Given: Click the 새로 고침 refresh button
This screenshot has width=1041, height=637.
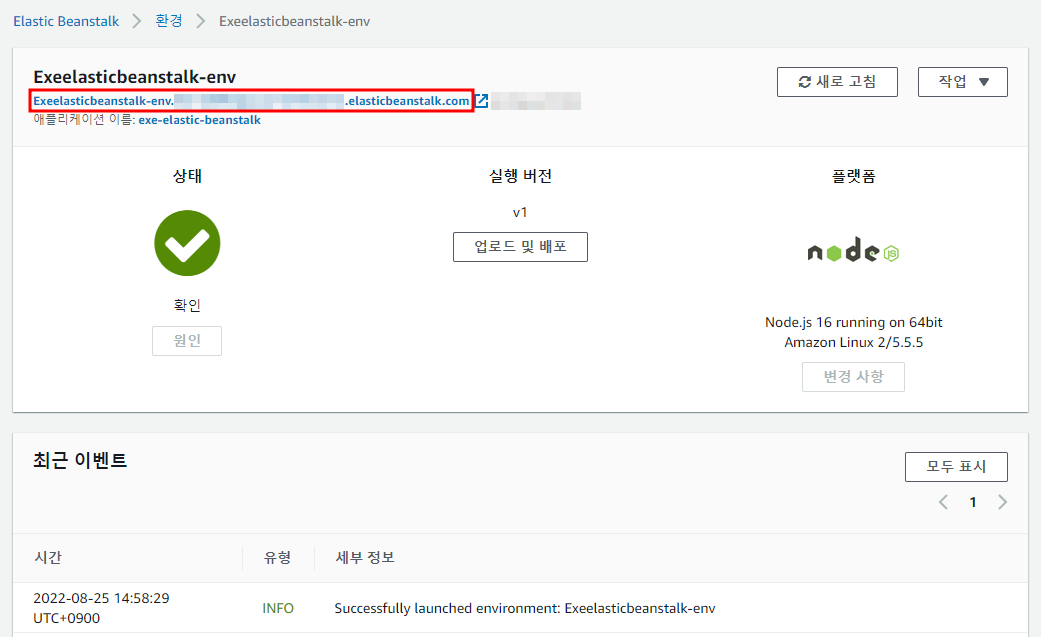Looking at the screenshot, I should (837, 82).
